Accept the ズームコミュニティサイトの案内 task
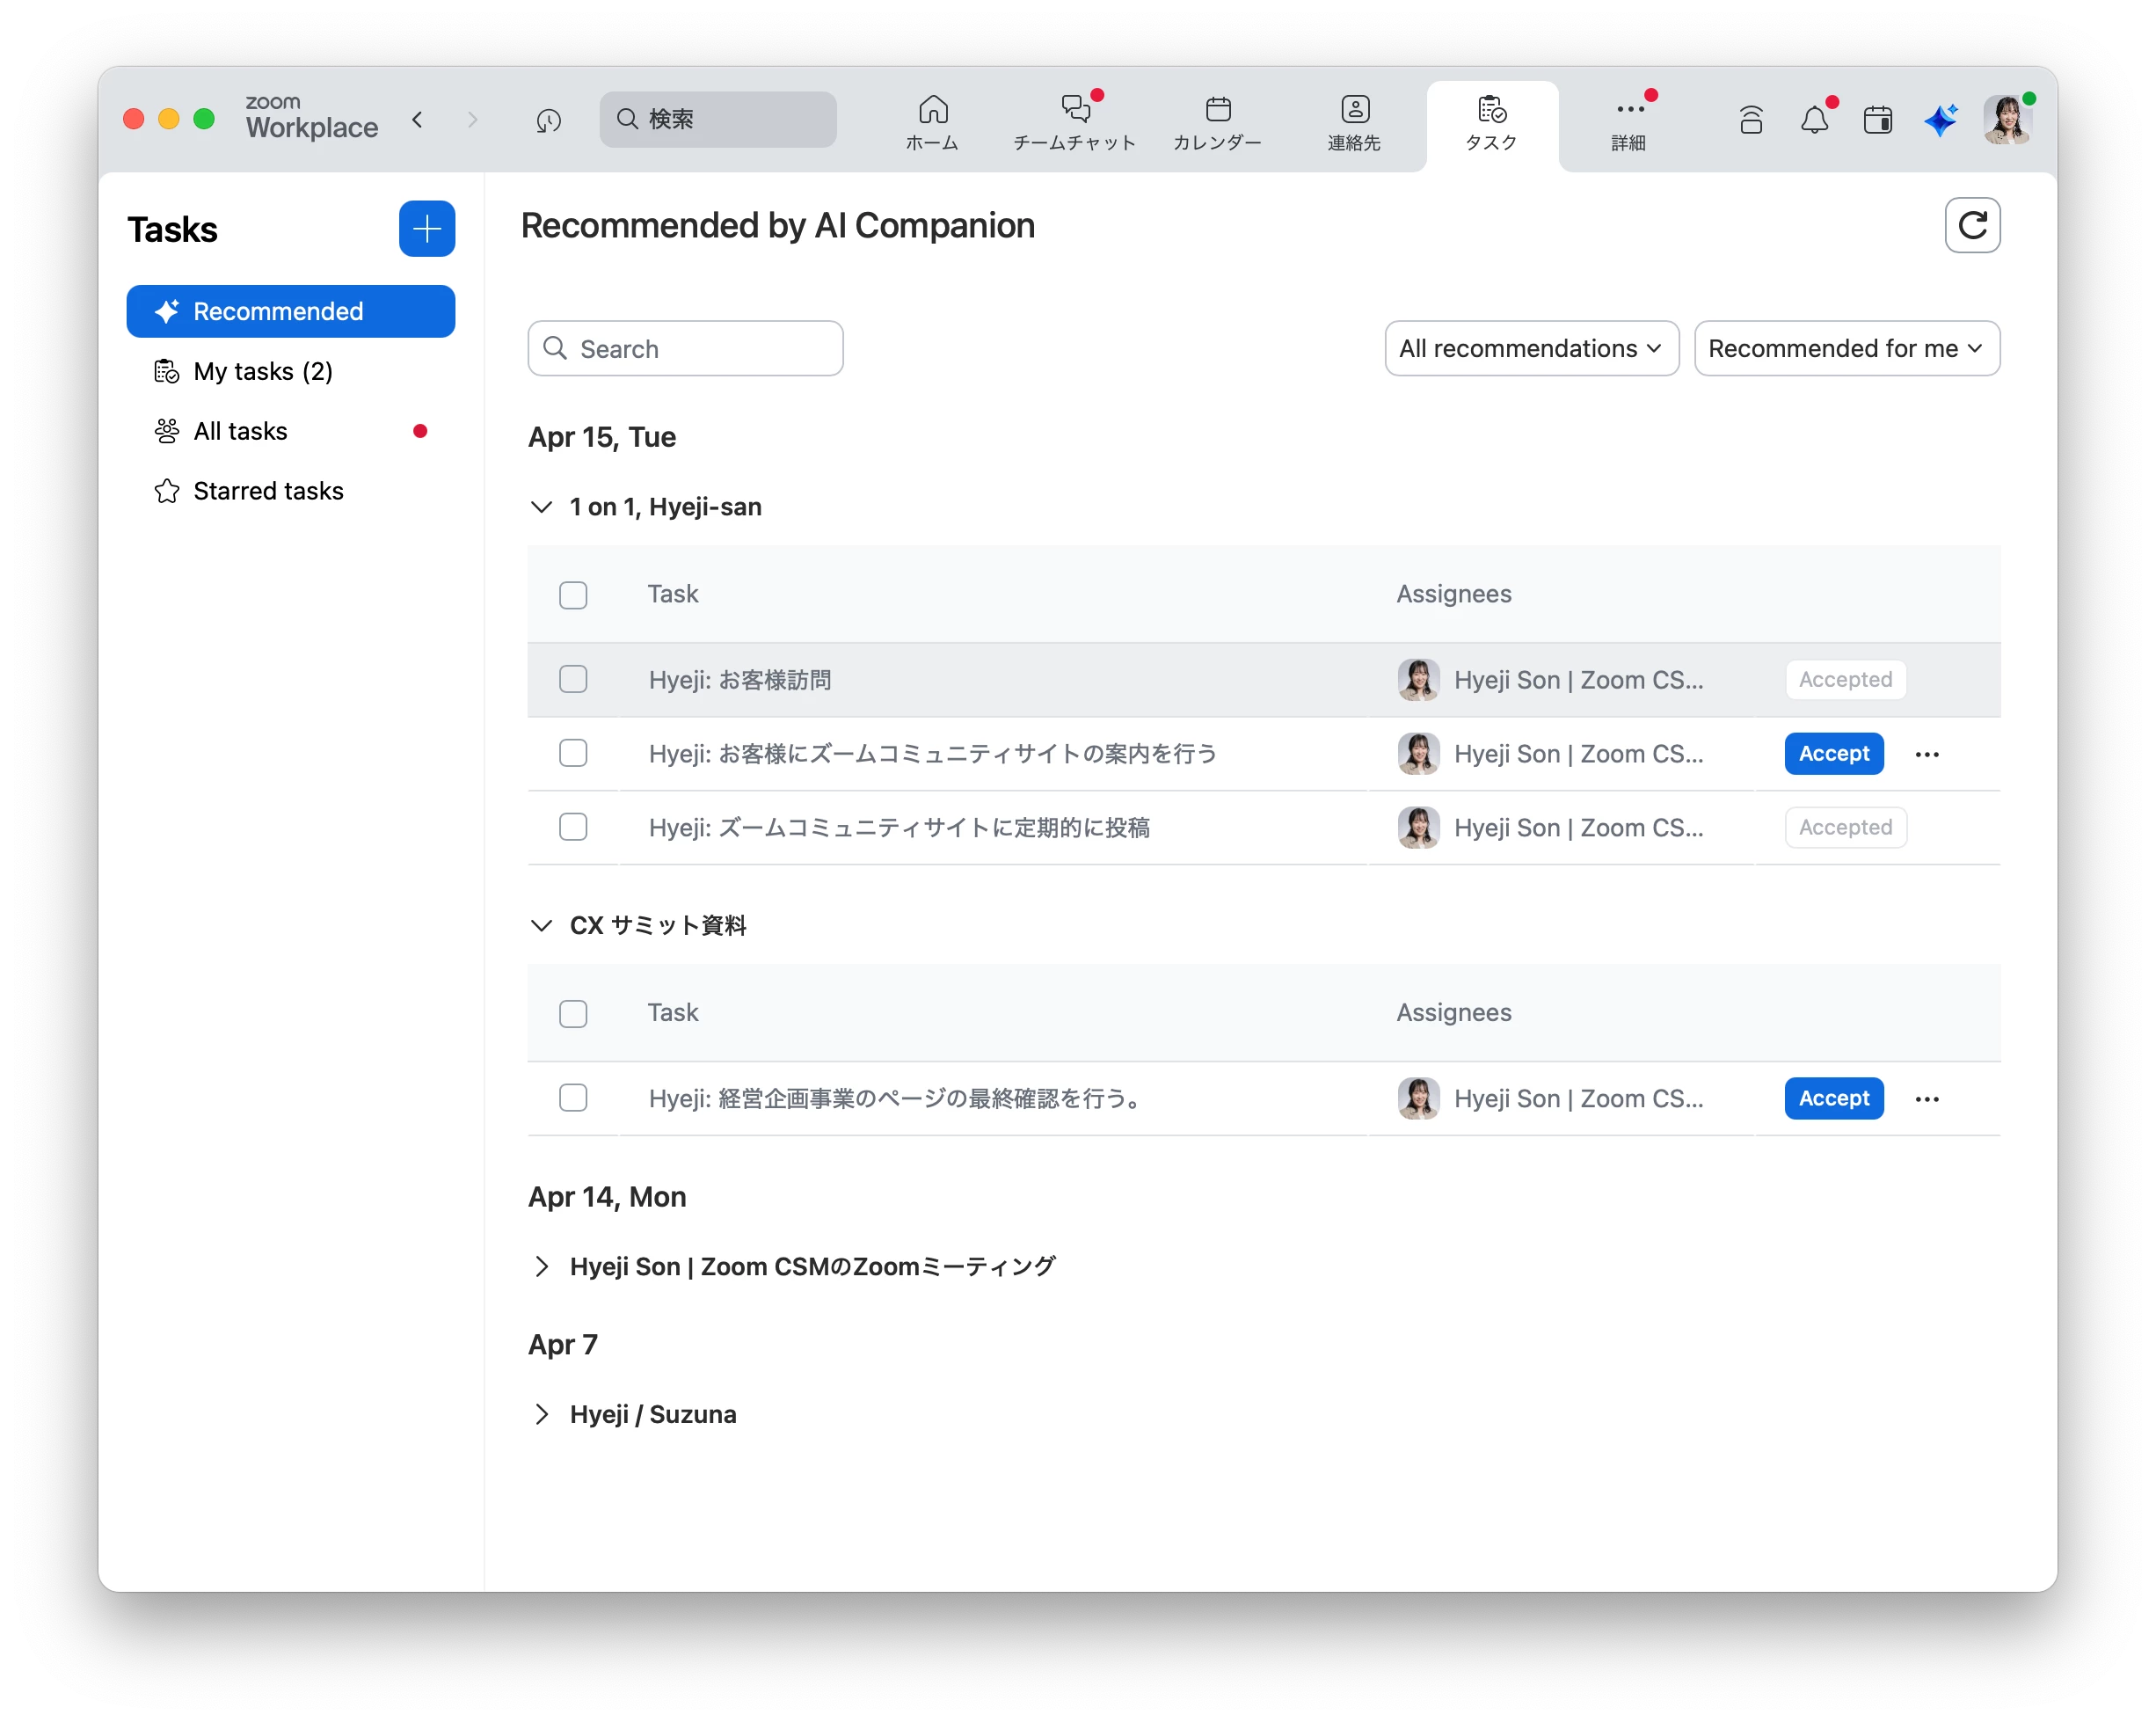Image resolution: width=2156 pixels, height=1722 pixels. tap(1833, 754)
